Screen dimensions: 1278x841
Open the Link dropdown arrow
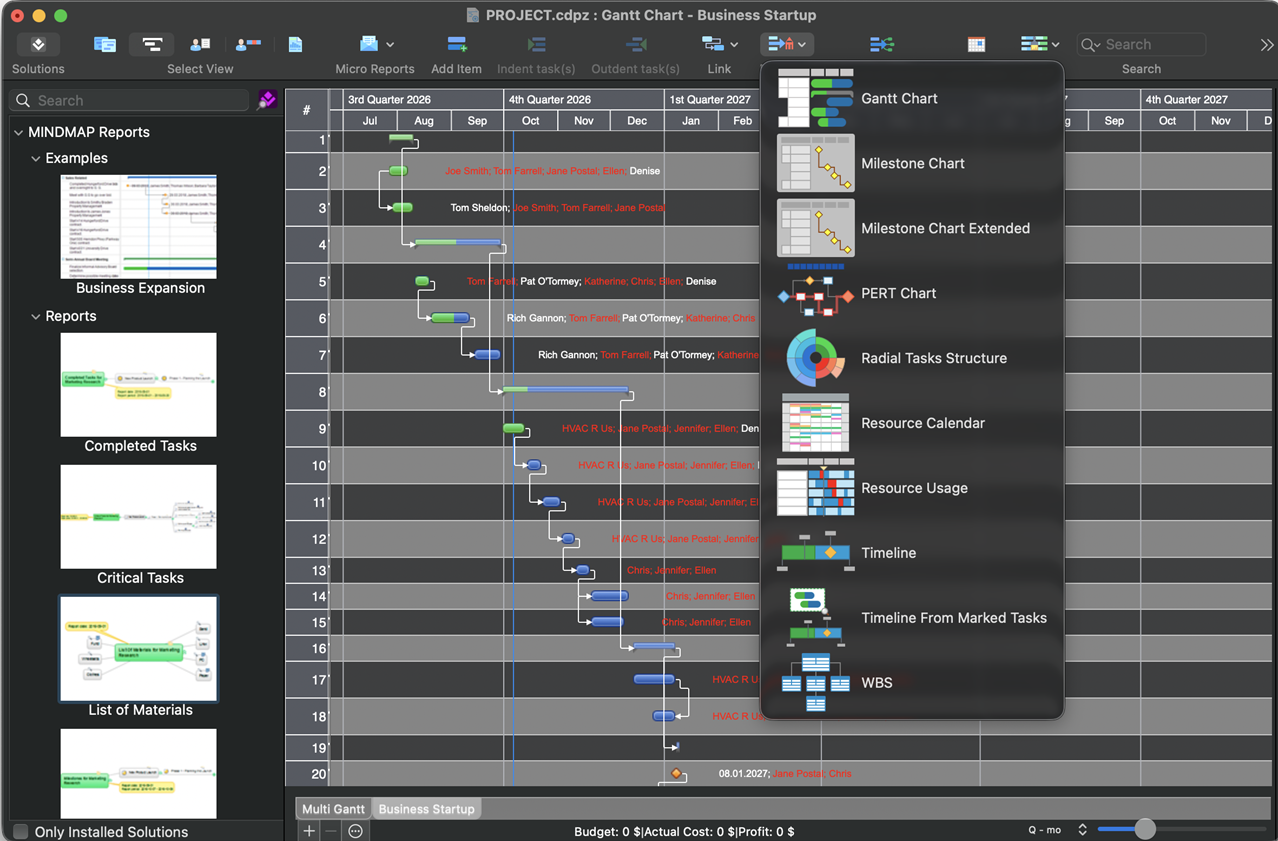pos(734,45)
